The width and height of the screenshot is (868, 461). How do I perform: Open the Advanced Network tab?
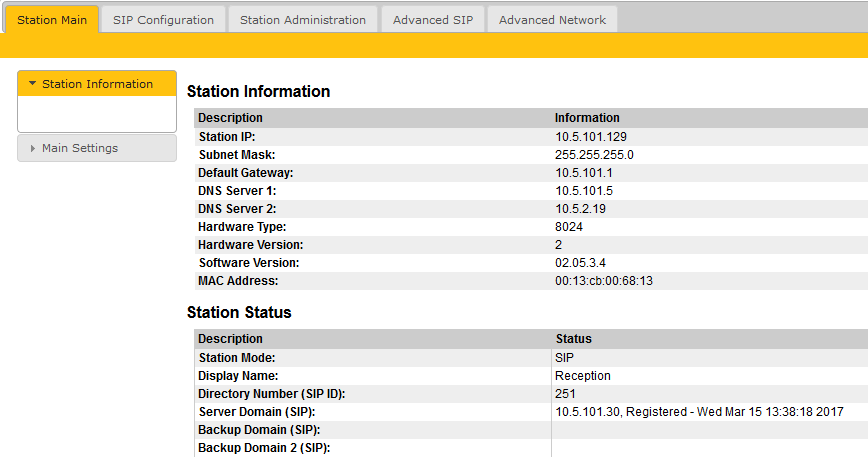tap(552, 20)
